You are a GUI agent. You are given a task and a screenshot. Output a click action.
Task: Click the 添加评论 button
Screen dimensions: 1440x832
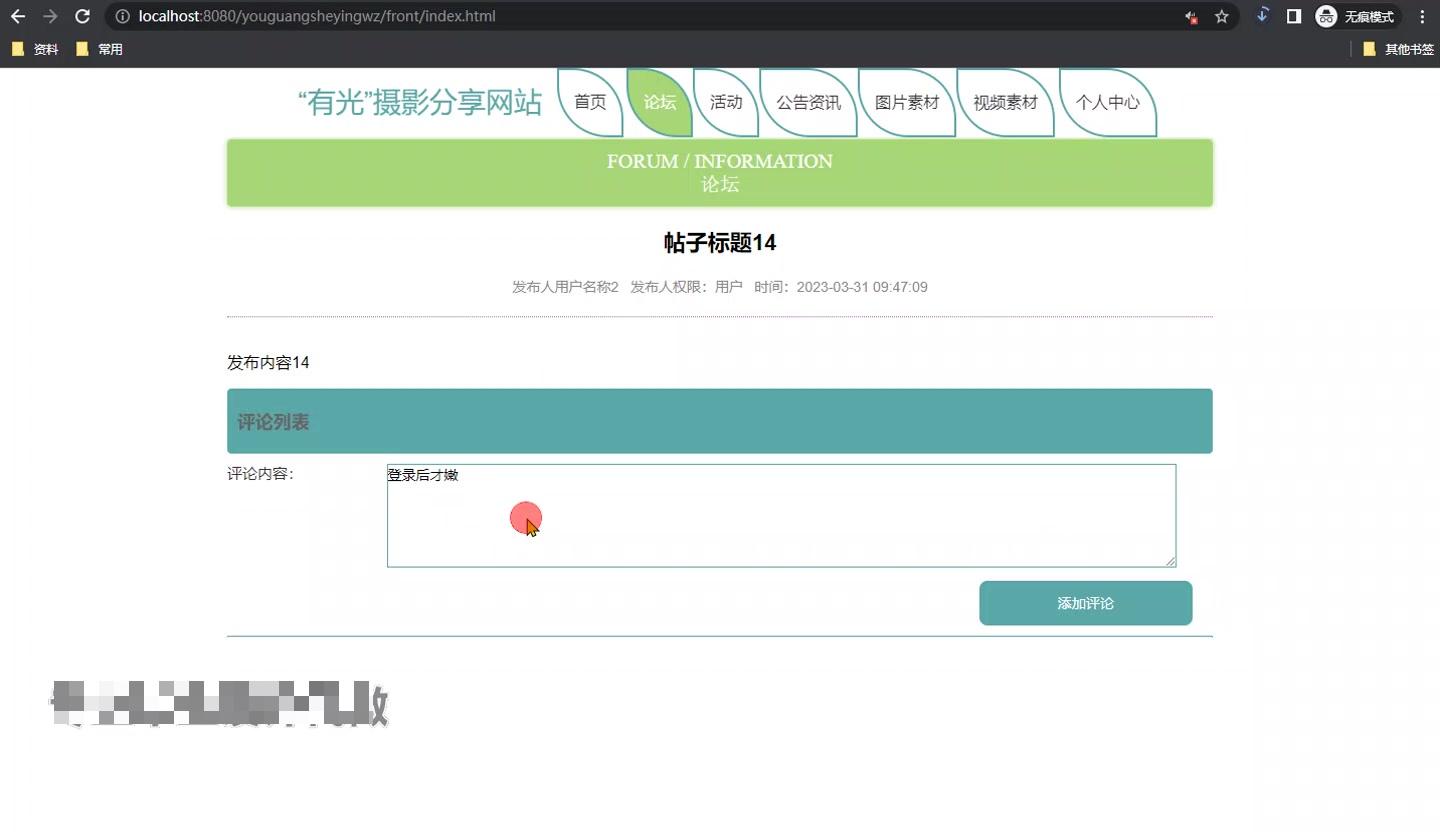coord(1085,603)
